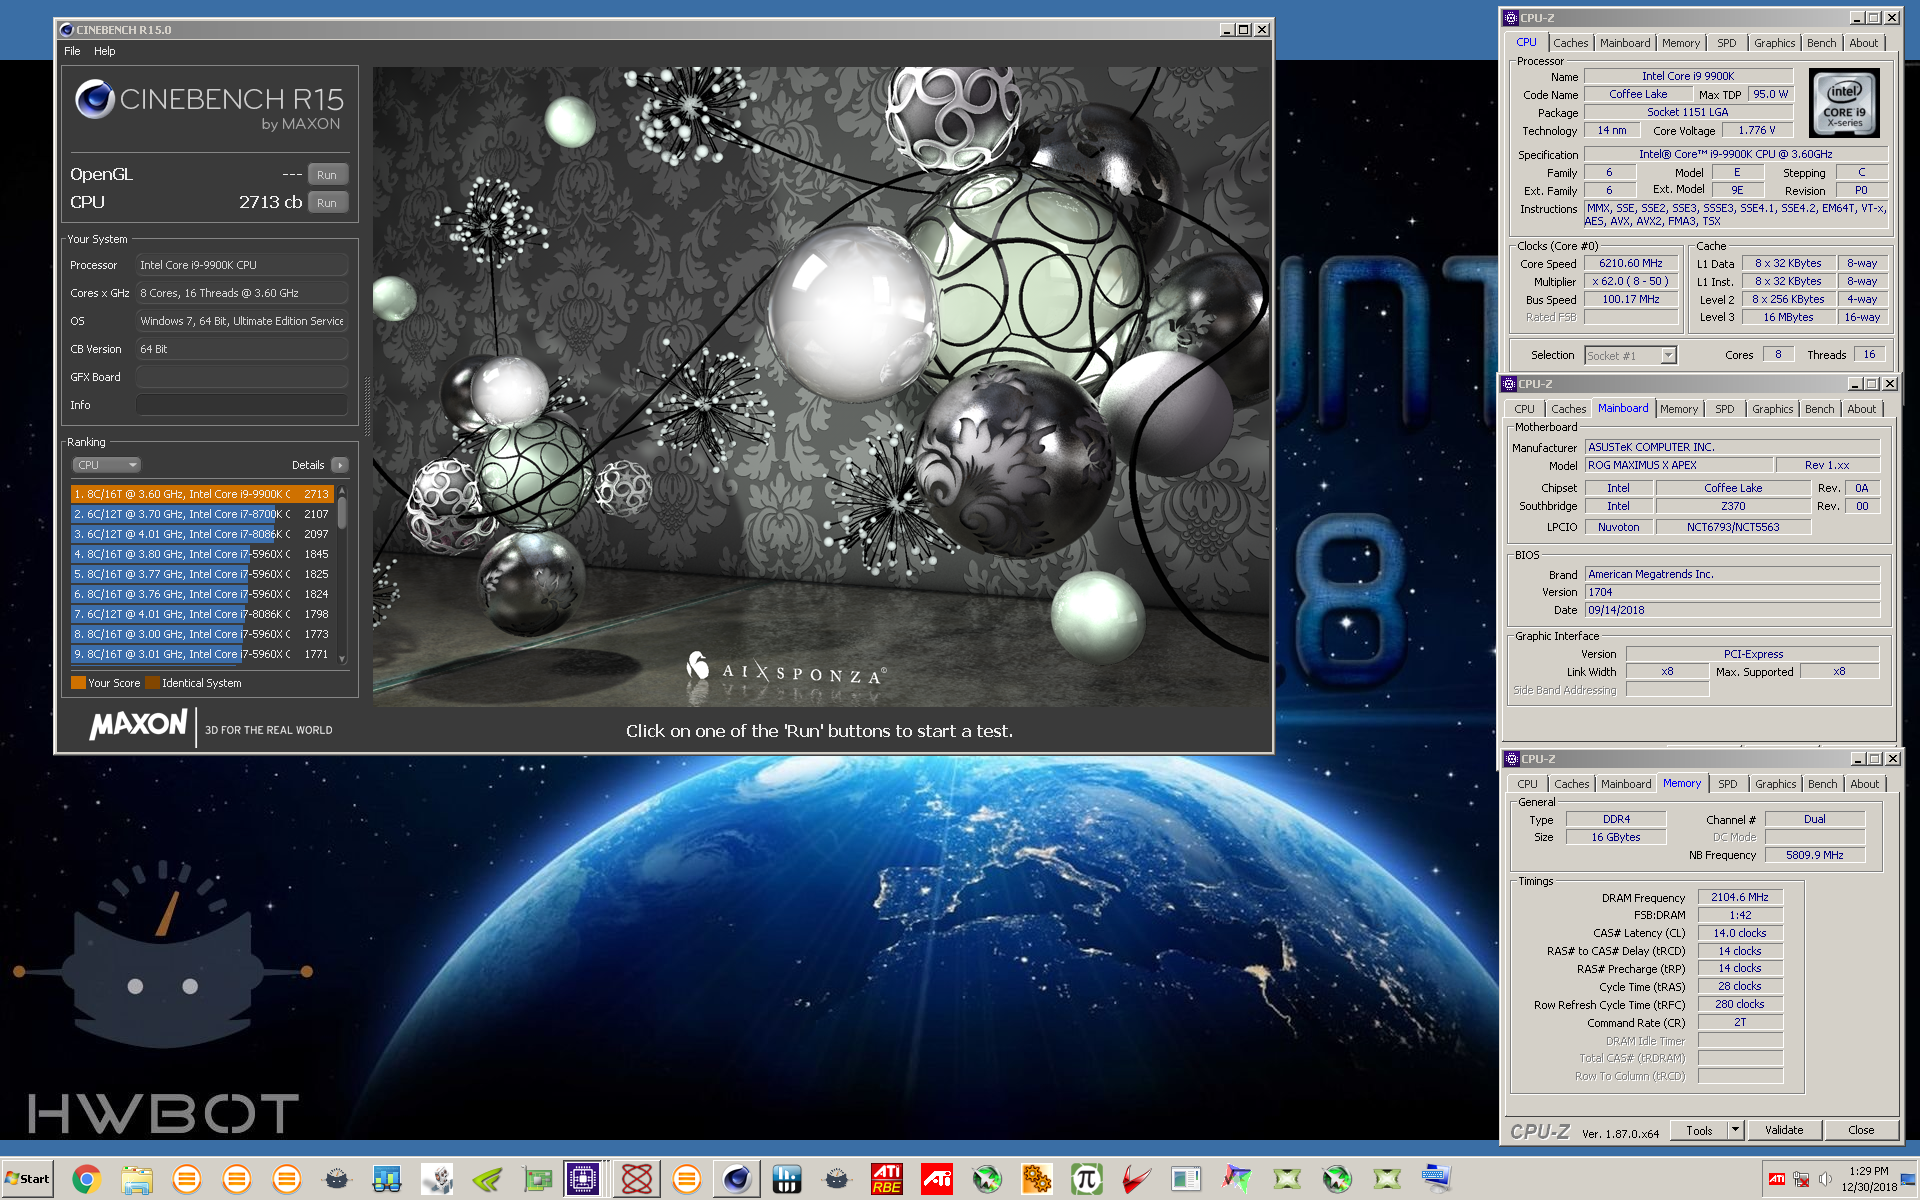Click the Cinebench title bar application icon
The width and height of the screenshot is (1920, 1200).
[x=67, y=30]
